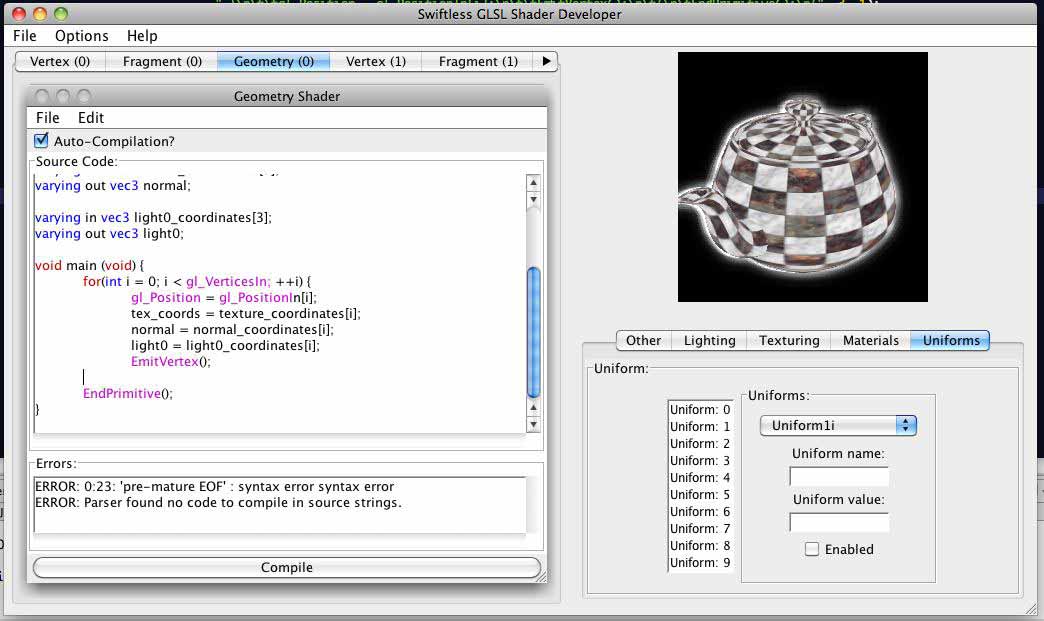Open the Uniform1i type dropdown
Screen dimensions: 1044x621
[x=838, y=425]
